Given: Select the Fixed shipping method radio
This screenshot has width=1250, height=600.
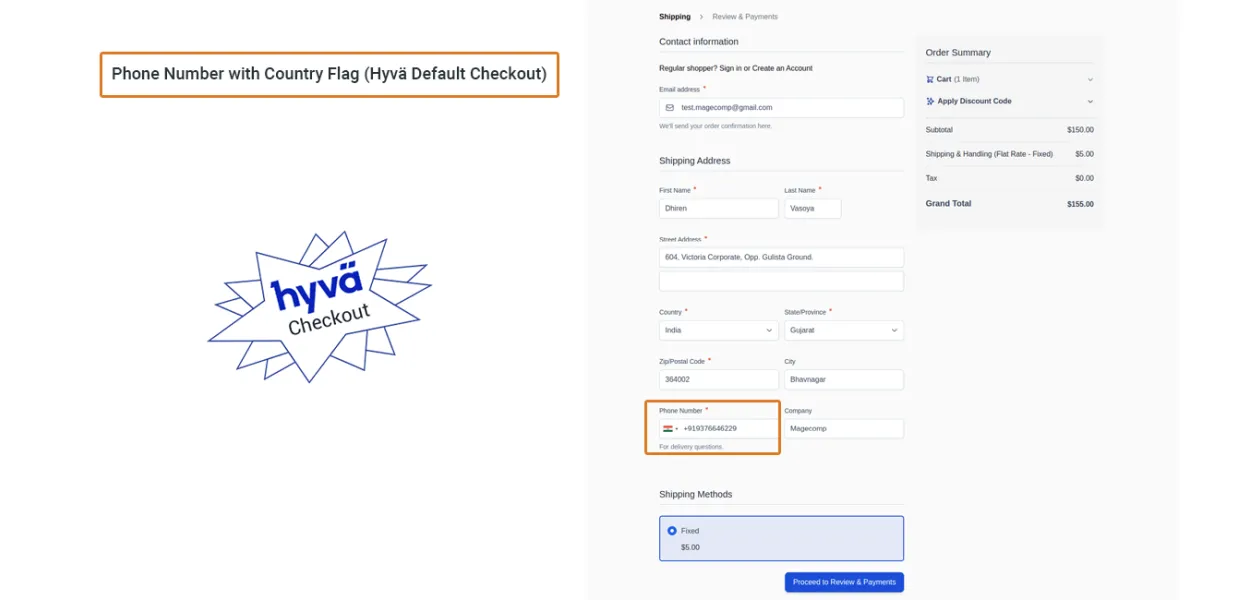Looking at the screenshot, I should coord(672,531).
